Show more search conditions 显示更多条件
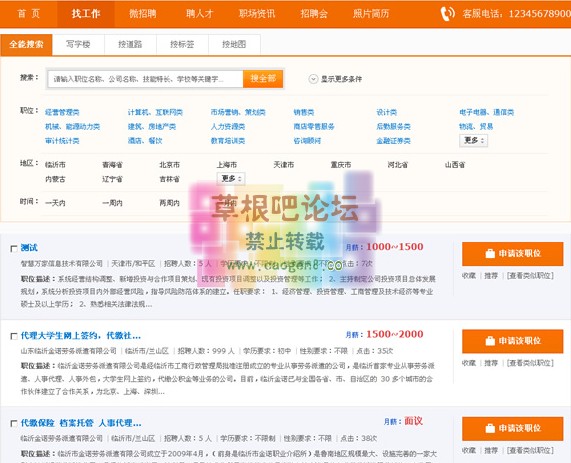 pyautogui.click(x=341, y=79)
